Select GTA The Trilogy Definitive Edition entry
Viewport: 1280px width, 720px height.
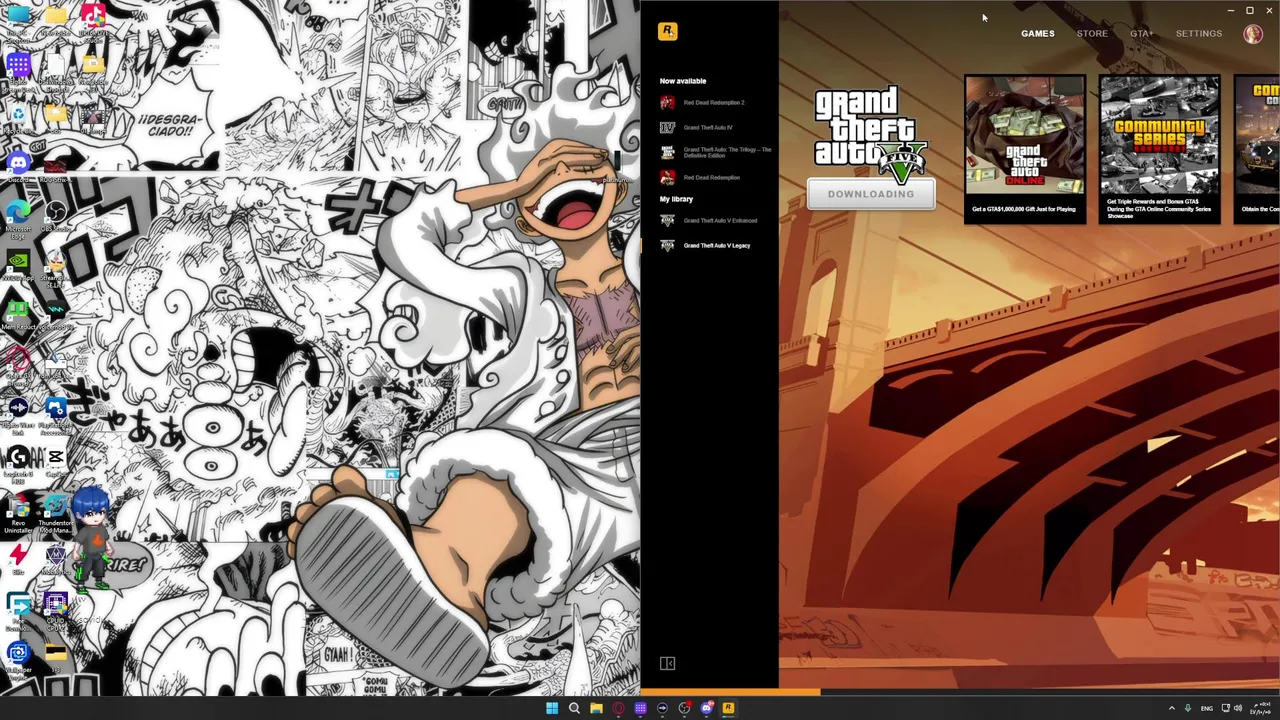click(x=716, y=152)
